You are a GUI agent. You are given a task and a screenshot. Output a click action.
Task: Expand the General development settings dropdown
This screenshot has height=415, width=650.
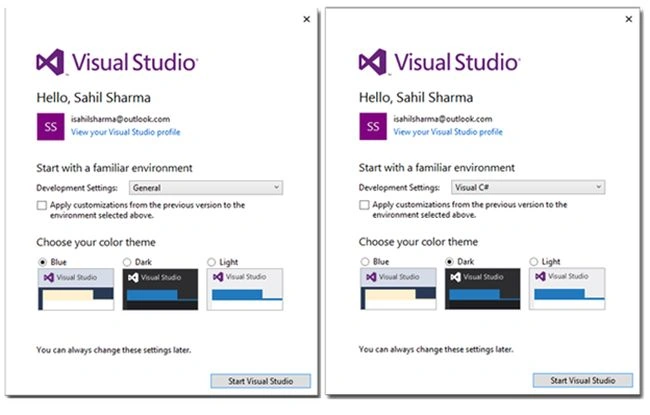(x=206, y=188)
